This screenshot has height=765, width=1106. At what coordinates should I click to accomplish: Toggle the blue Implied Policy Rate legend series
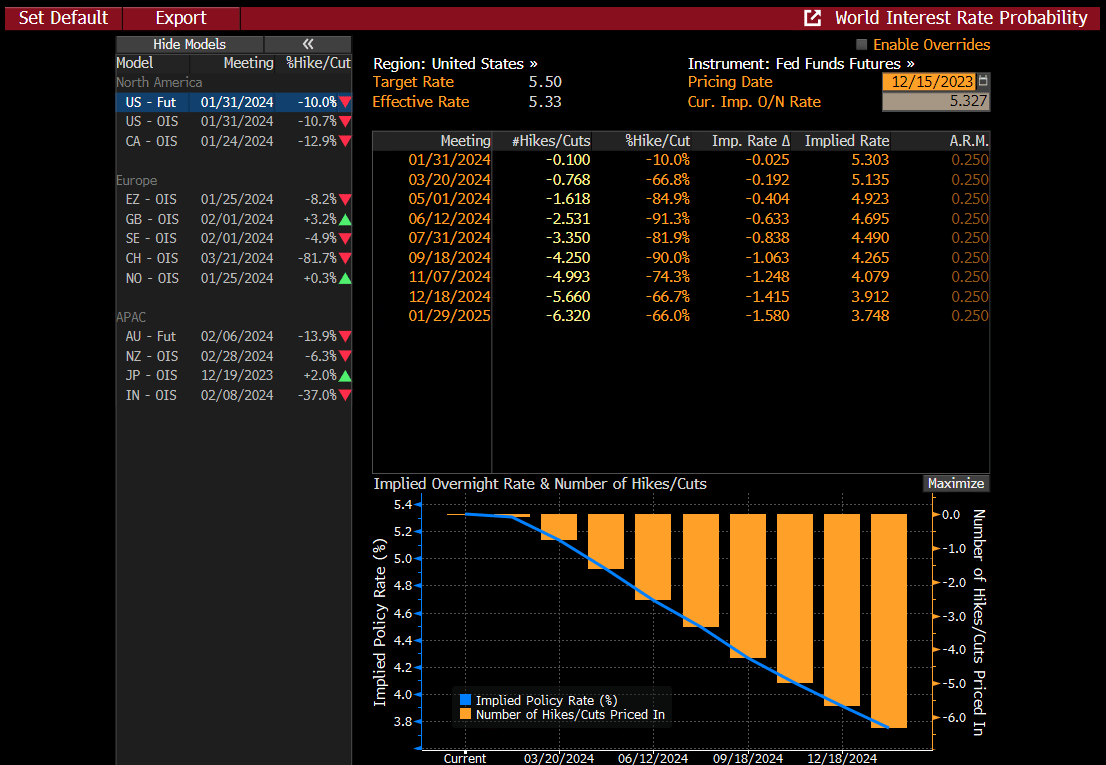(x=466, y=700)
